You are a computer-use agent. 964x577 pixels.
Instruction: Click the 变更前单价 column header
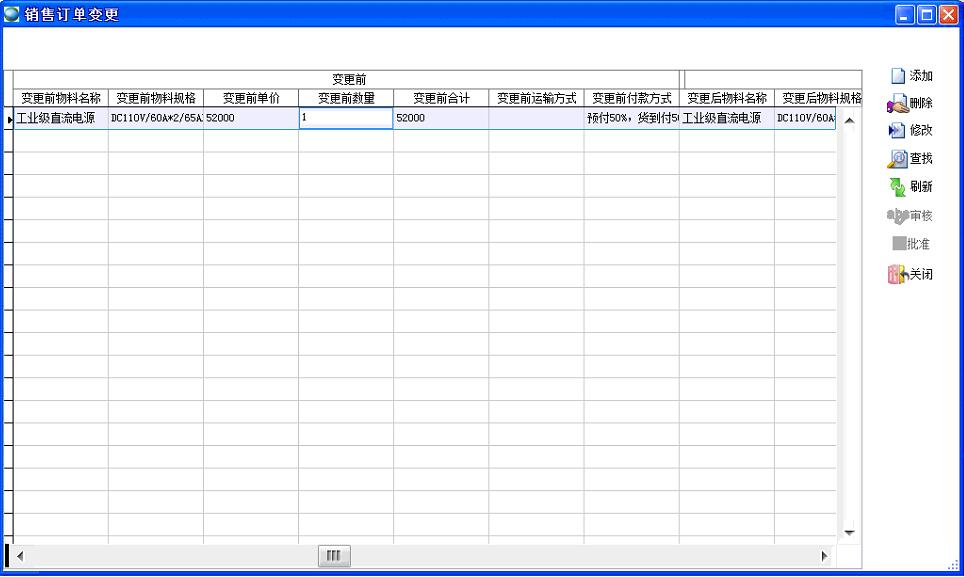[x=250, y=98]
